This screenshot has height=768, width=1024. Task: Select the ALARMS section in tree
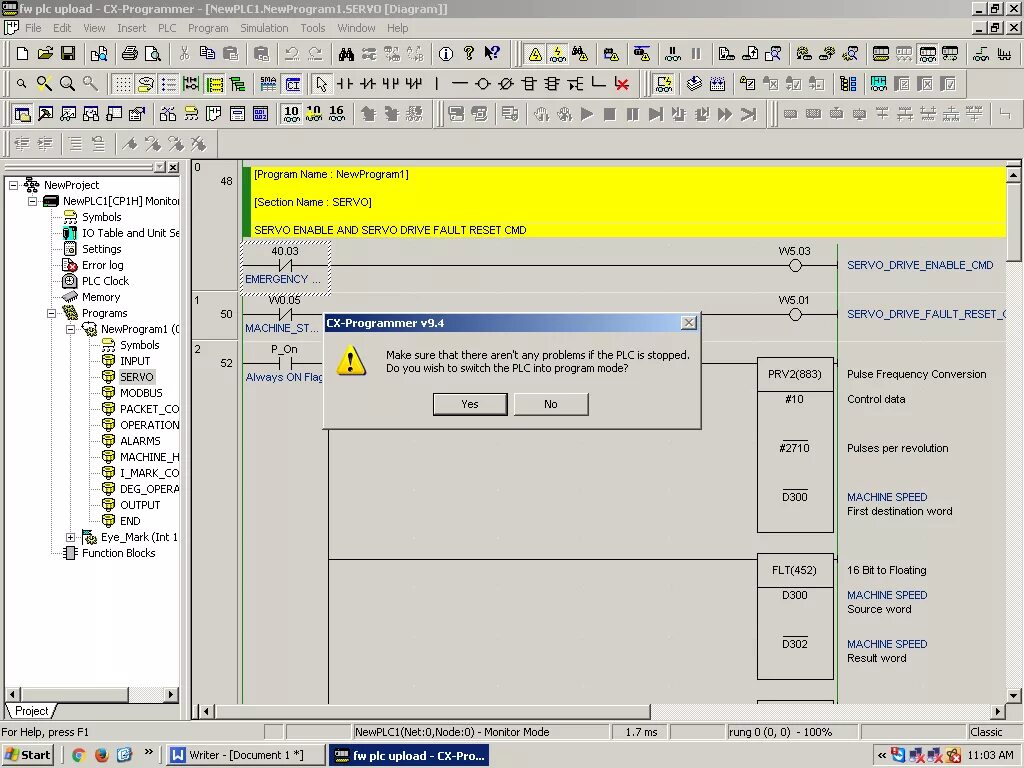click(x=140, y=441)
